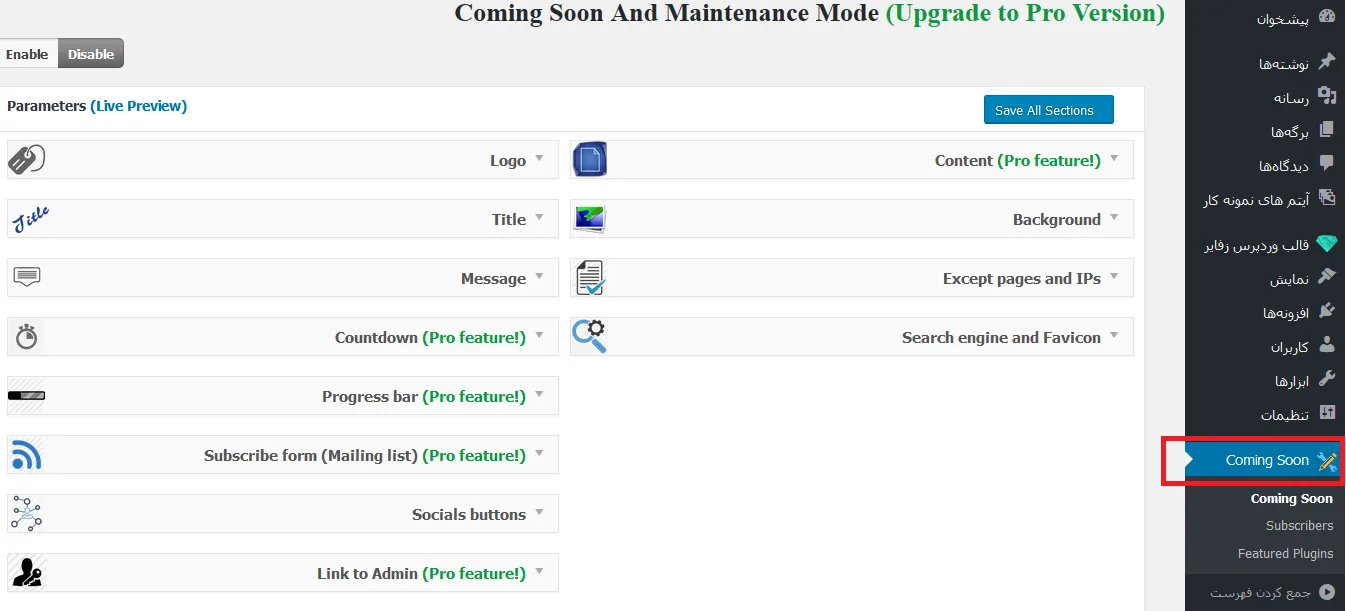Click the plugins plug icon in sidebar
1346x611 pixels.
click(1327, 311)
